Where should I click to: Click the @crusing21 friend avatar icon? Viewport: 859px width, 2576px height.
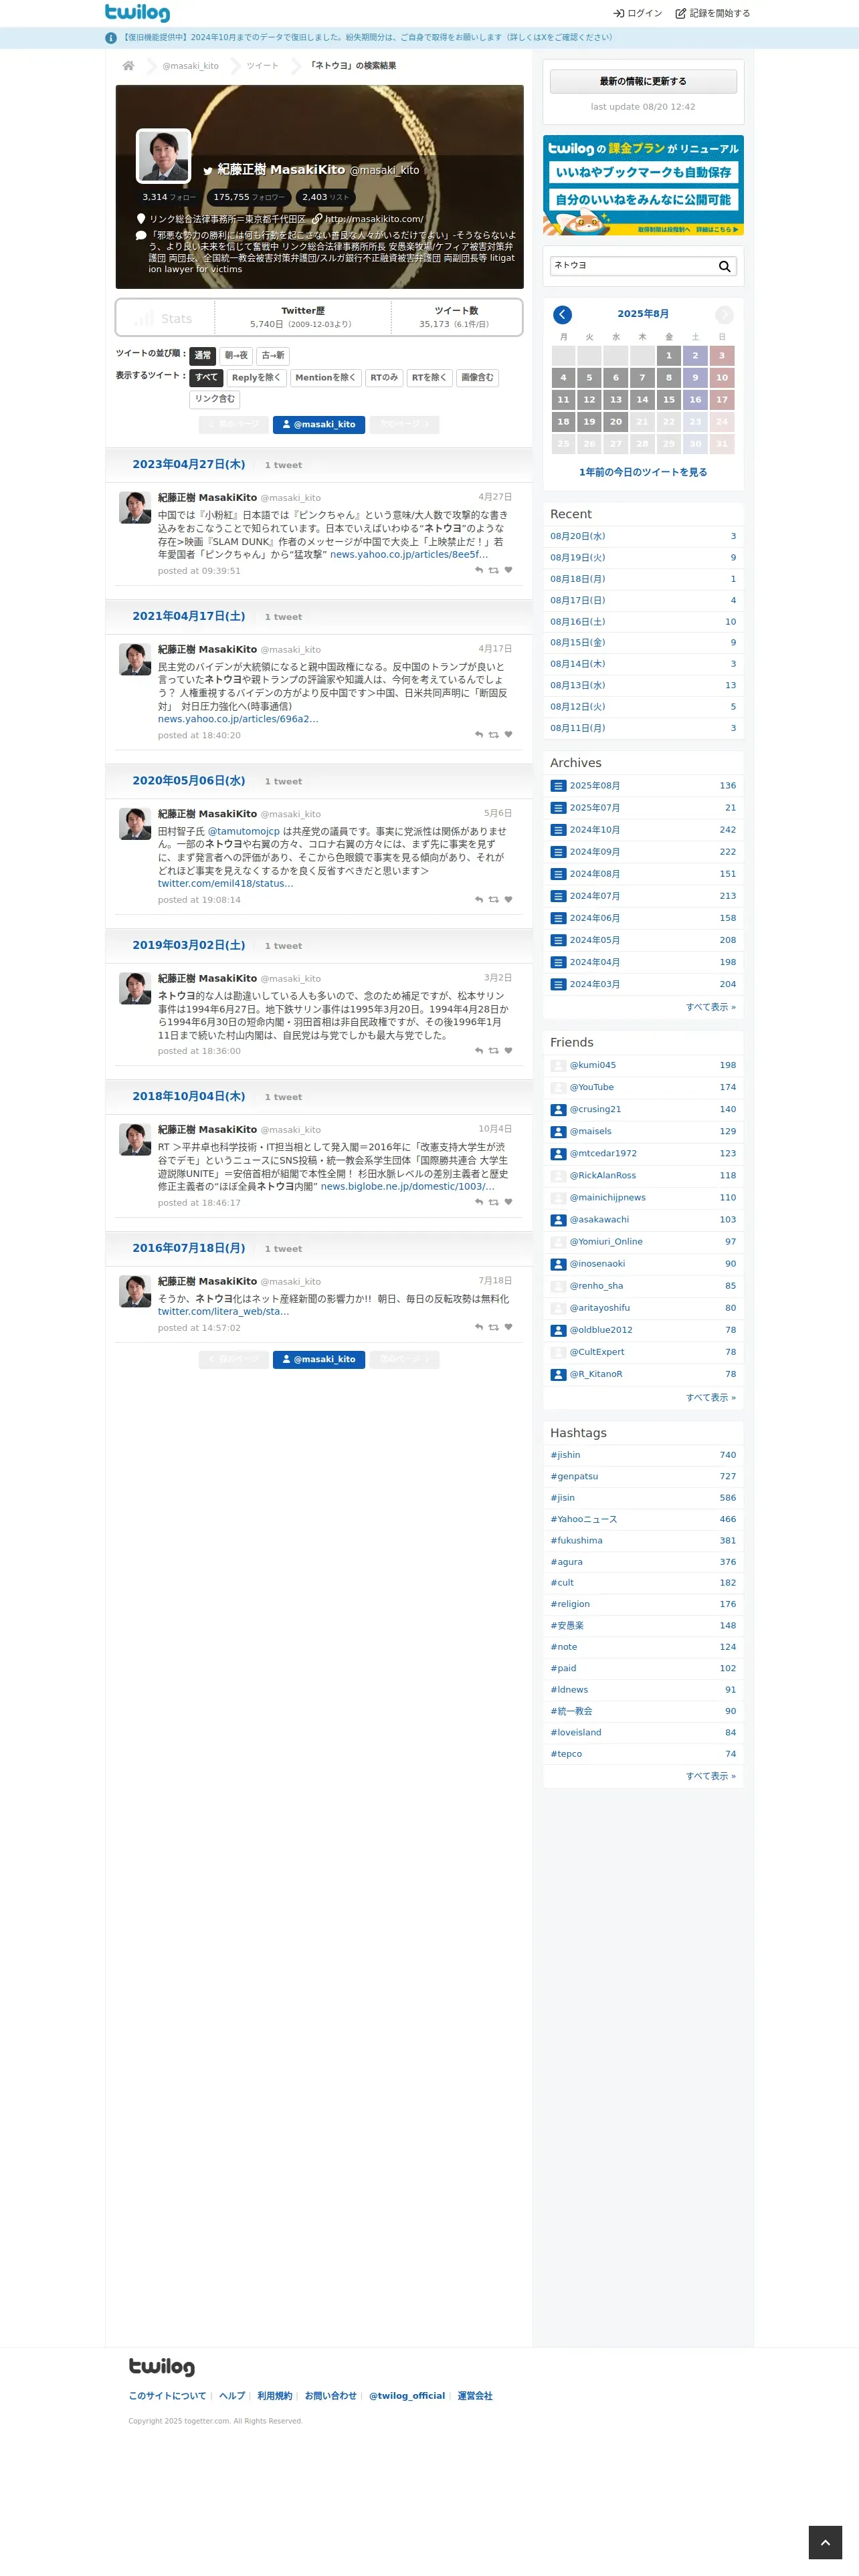pos(558,1110)
